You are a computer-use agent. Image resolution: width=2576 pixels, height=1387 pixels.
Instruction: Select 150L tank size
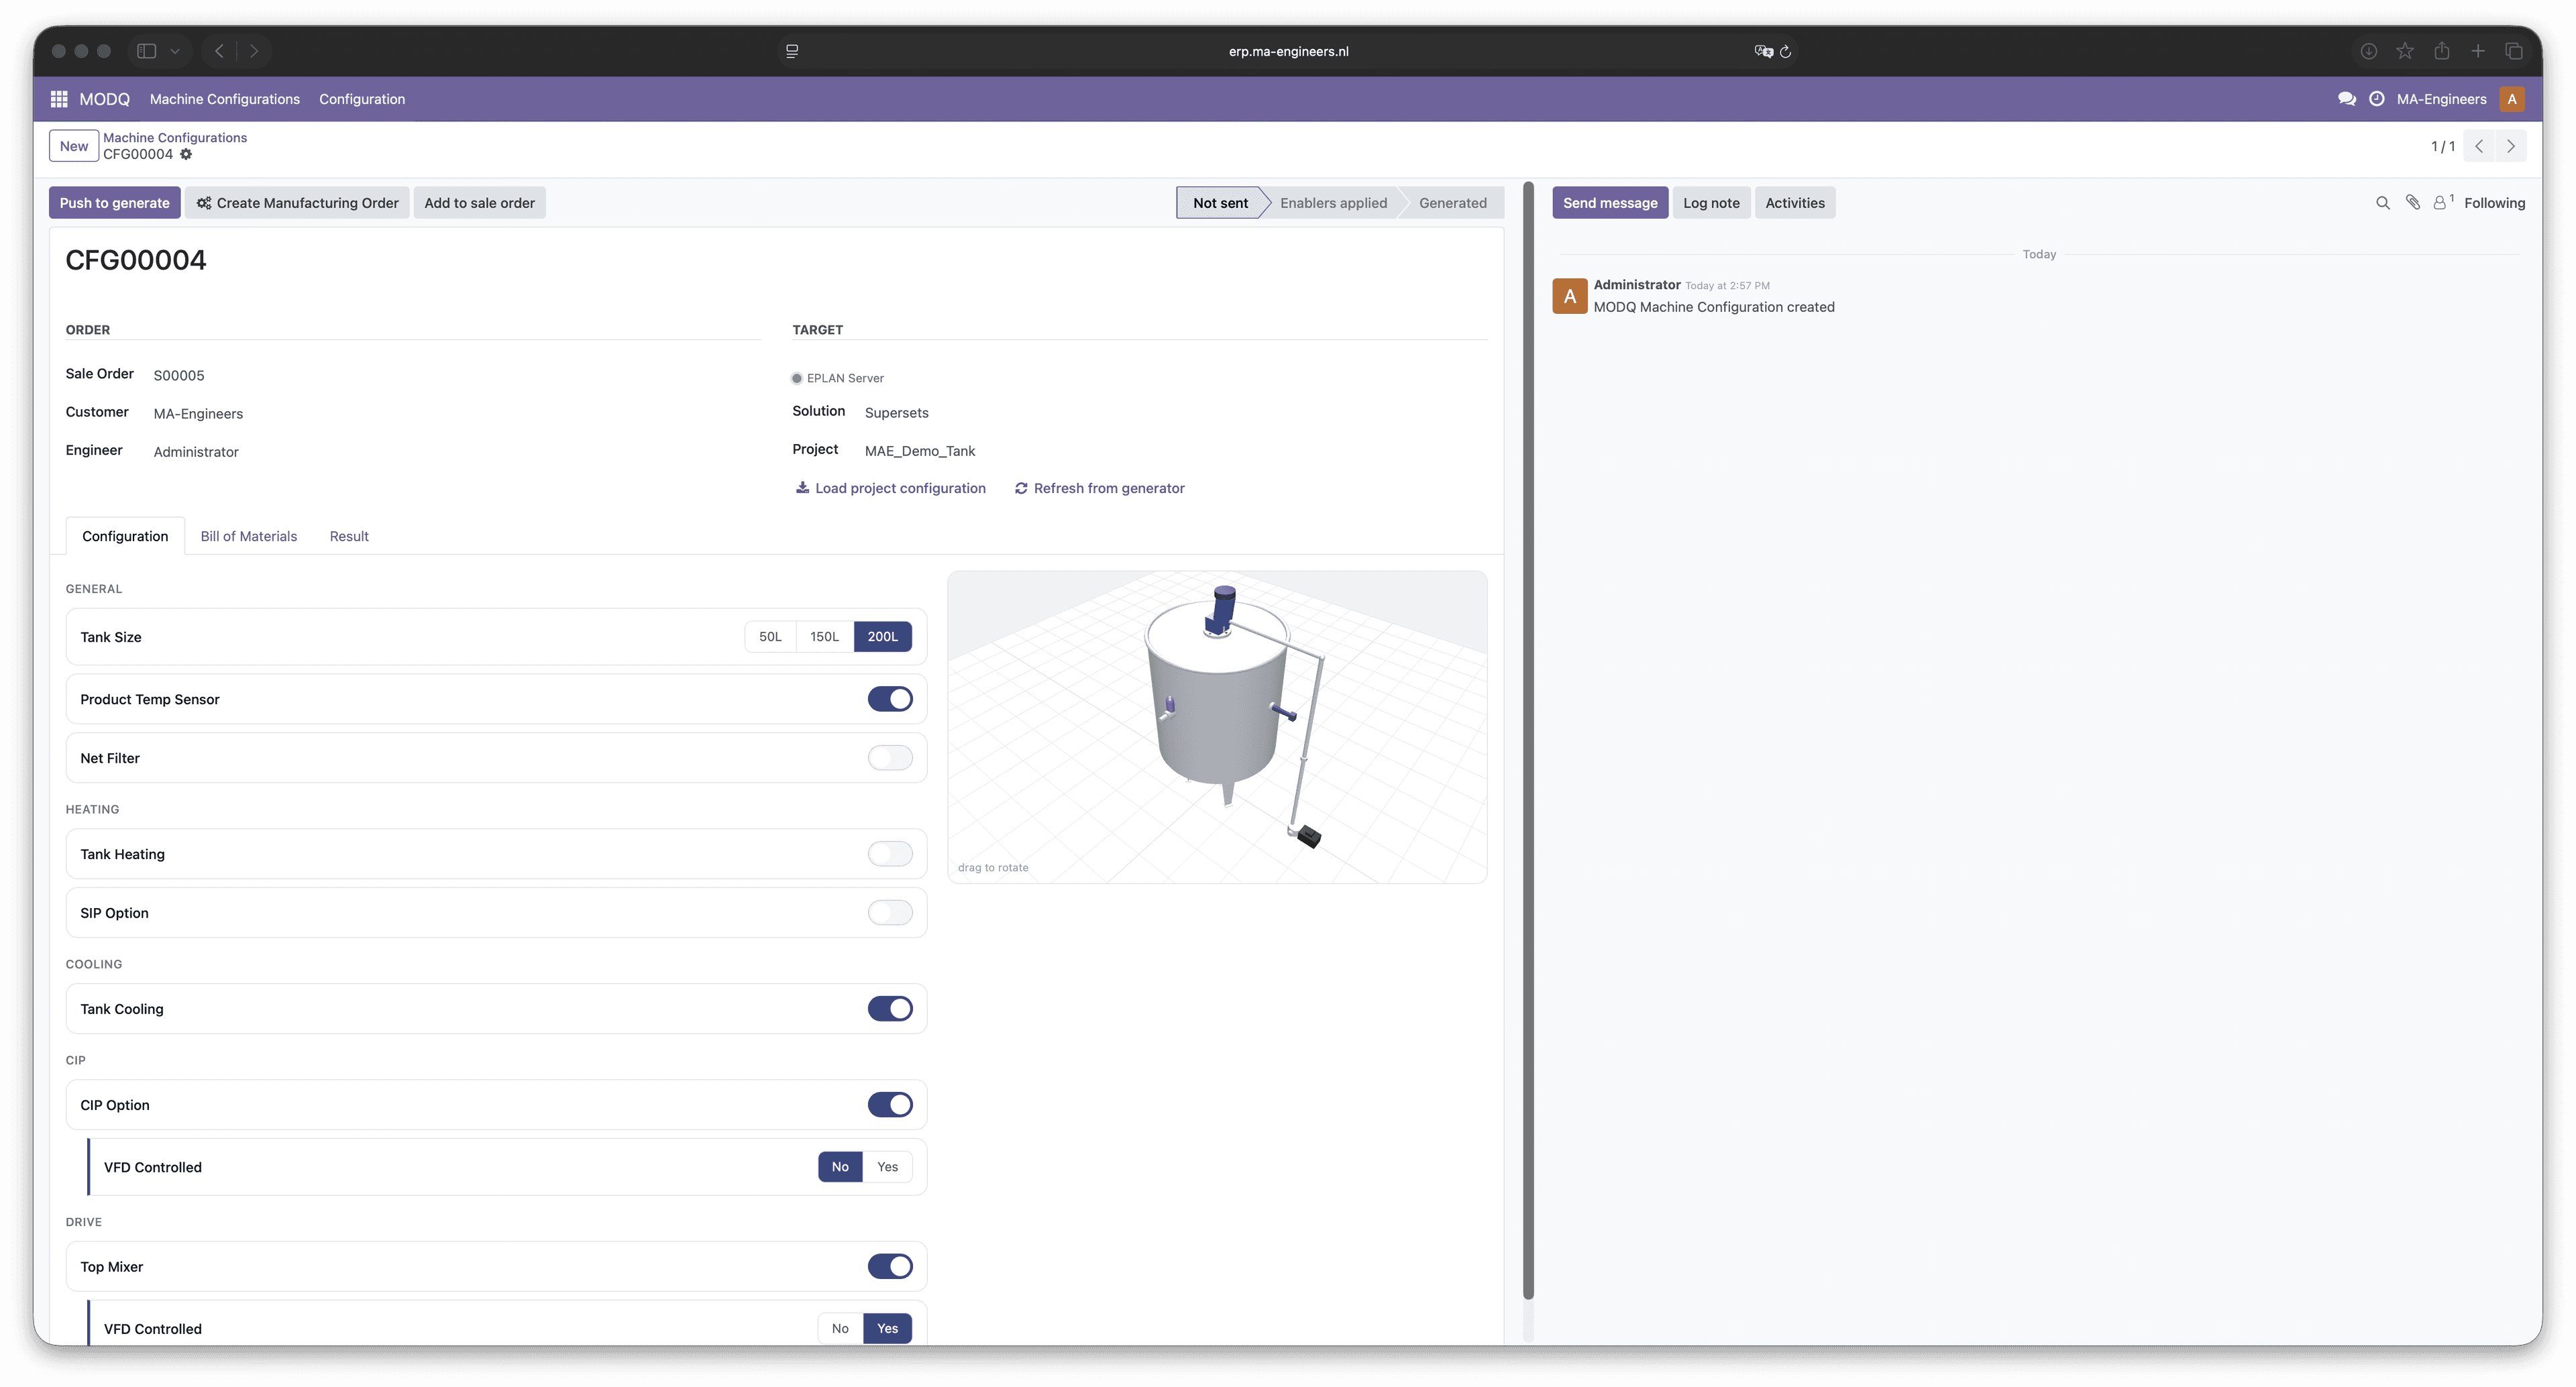(824, 637)
